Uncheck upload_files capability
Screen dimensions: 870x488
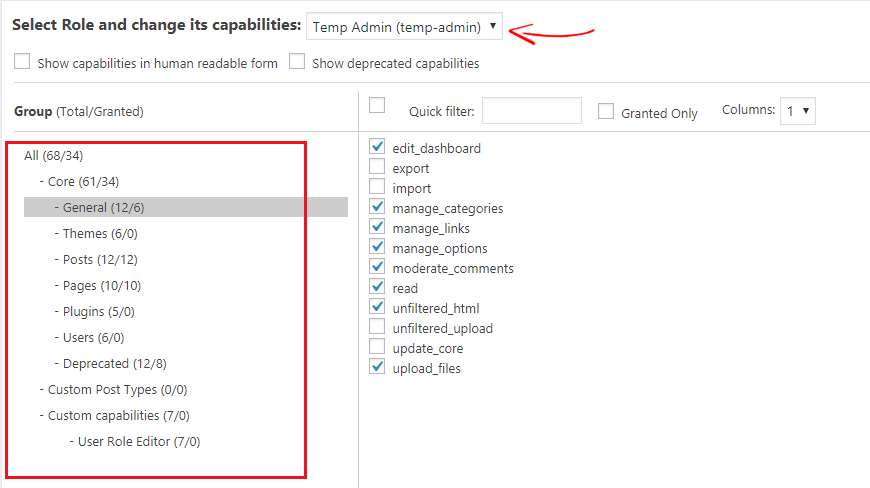point(377,368)
